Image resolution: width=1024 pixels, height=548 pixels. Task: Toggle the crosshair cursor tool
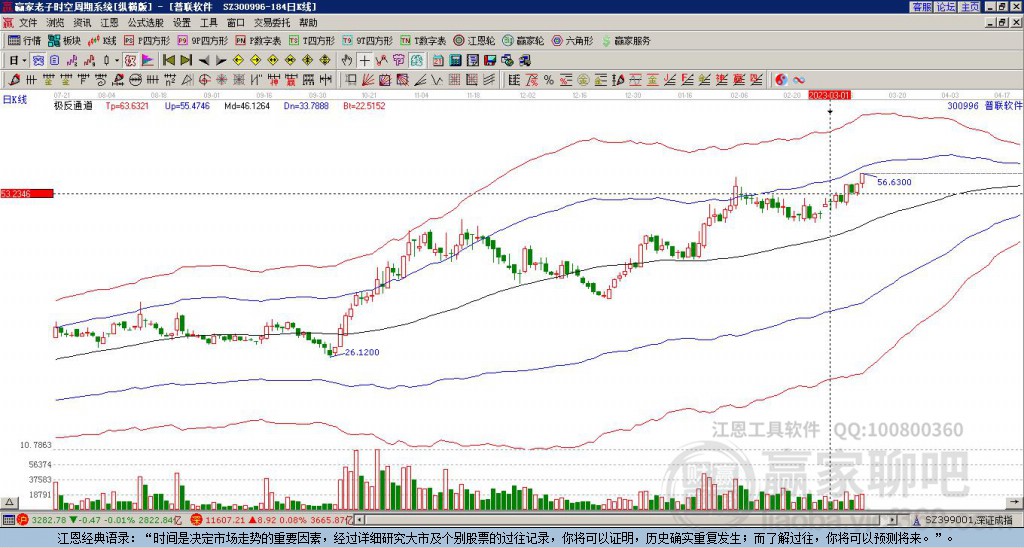coord(364,61)
